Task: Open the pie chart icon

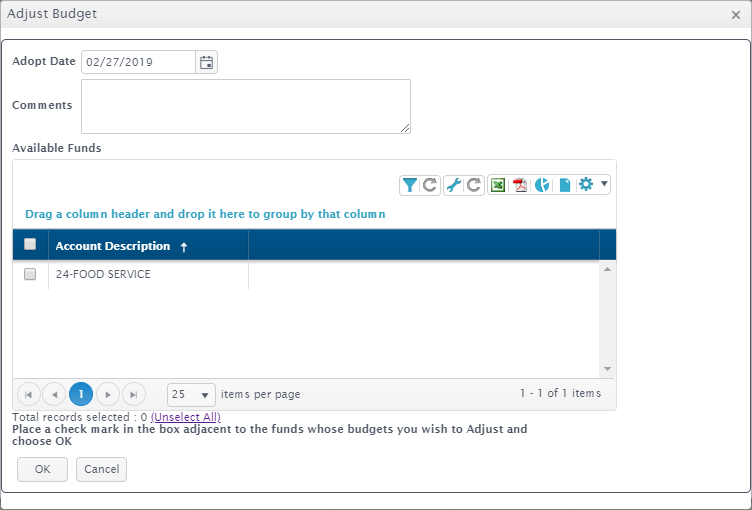Action: tap(542, 185)
